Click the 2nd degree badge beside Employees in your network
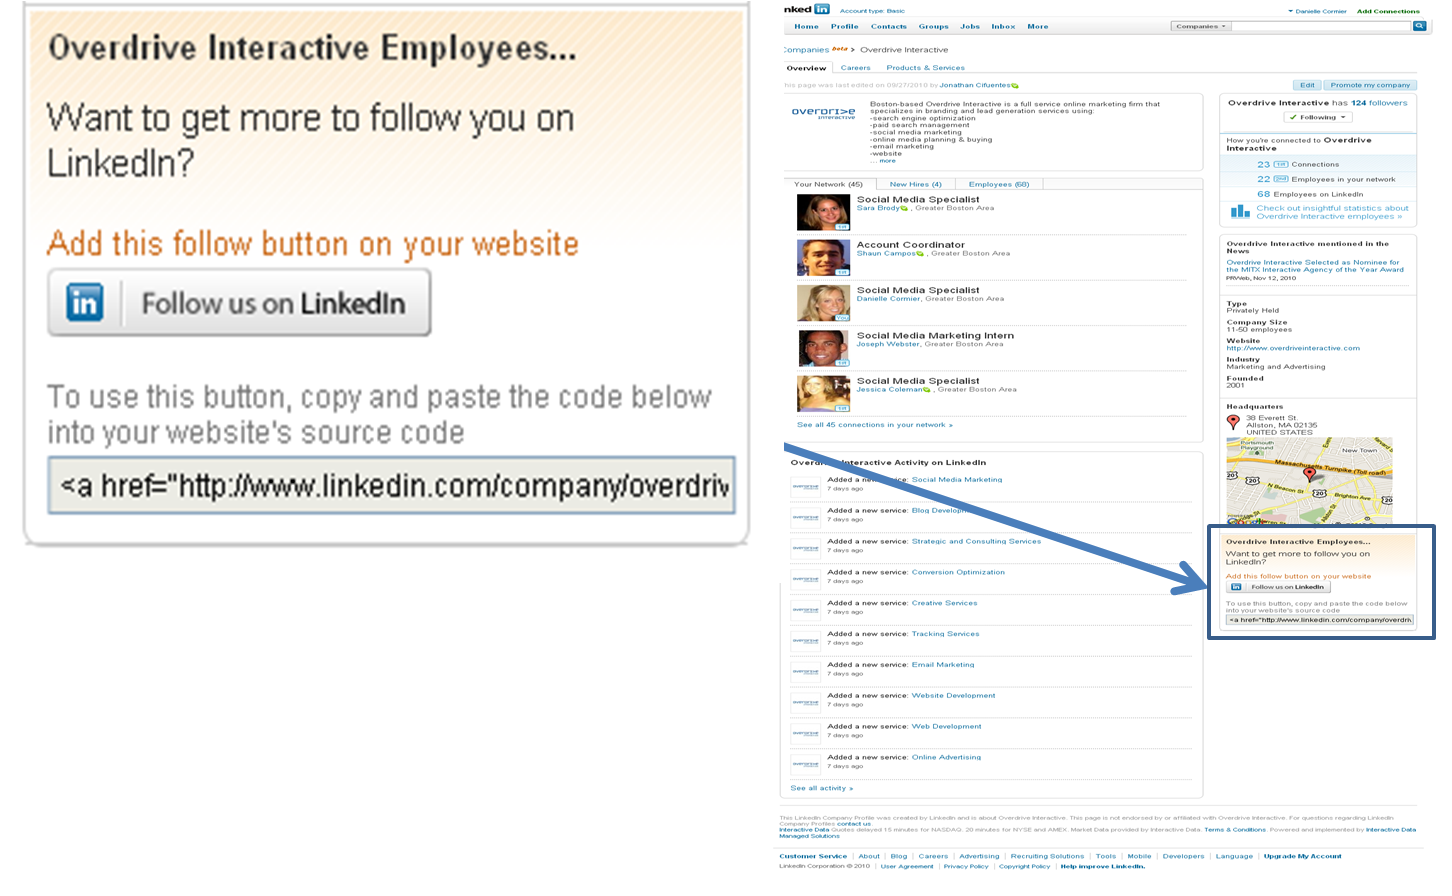Viewport: 1452px width, 896px height. pyautogui.click(x=1281, y=179)
